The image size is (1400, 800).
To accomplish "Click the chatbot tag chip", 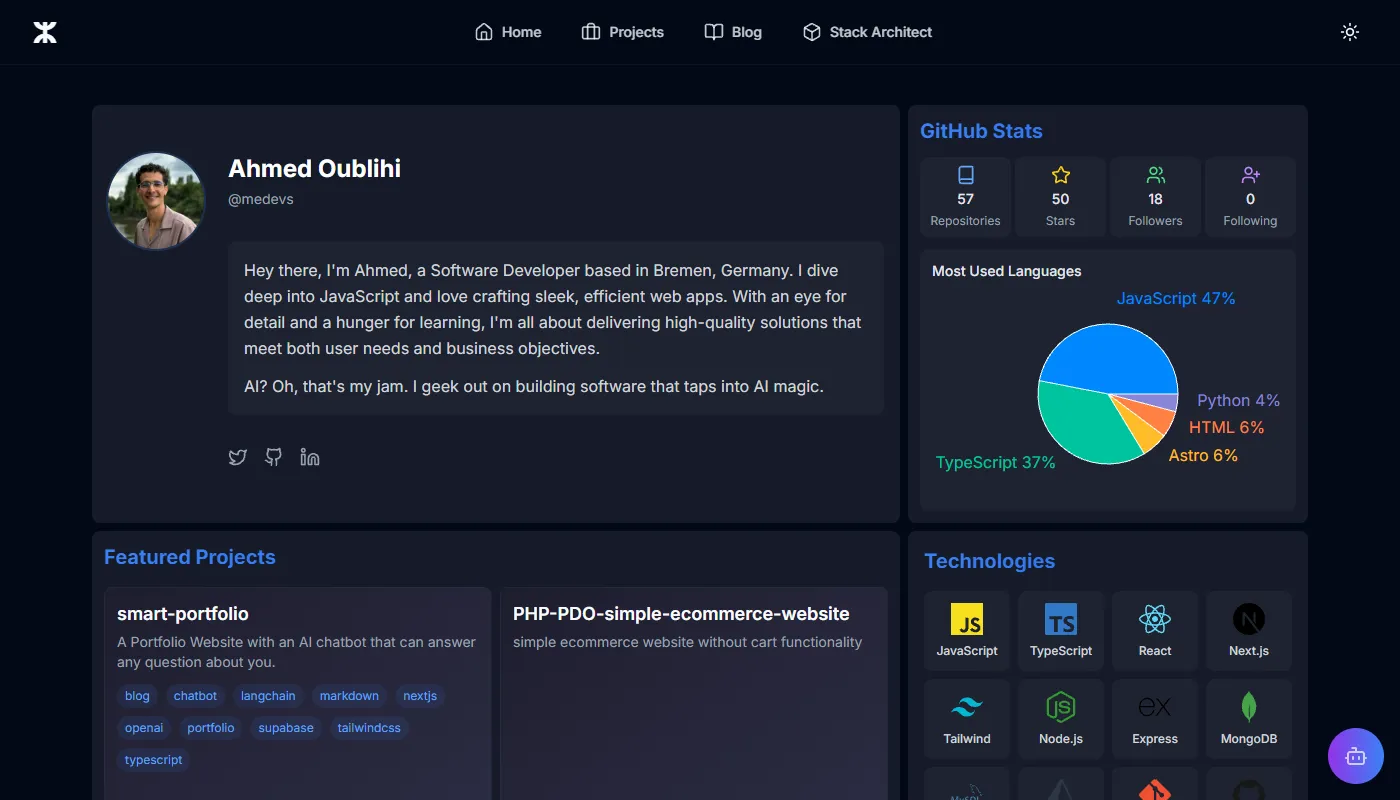I will [195, 696].
